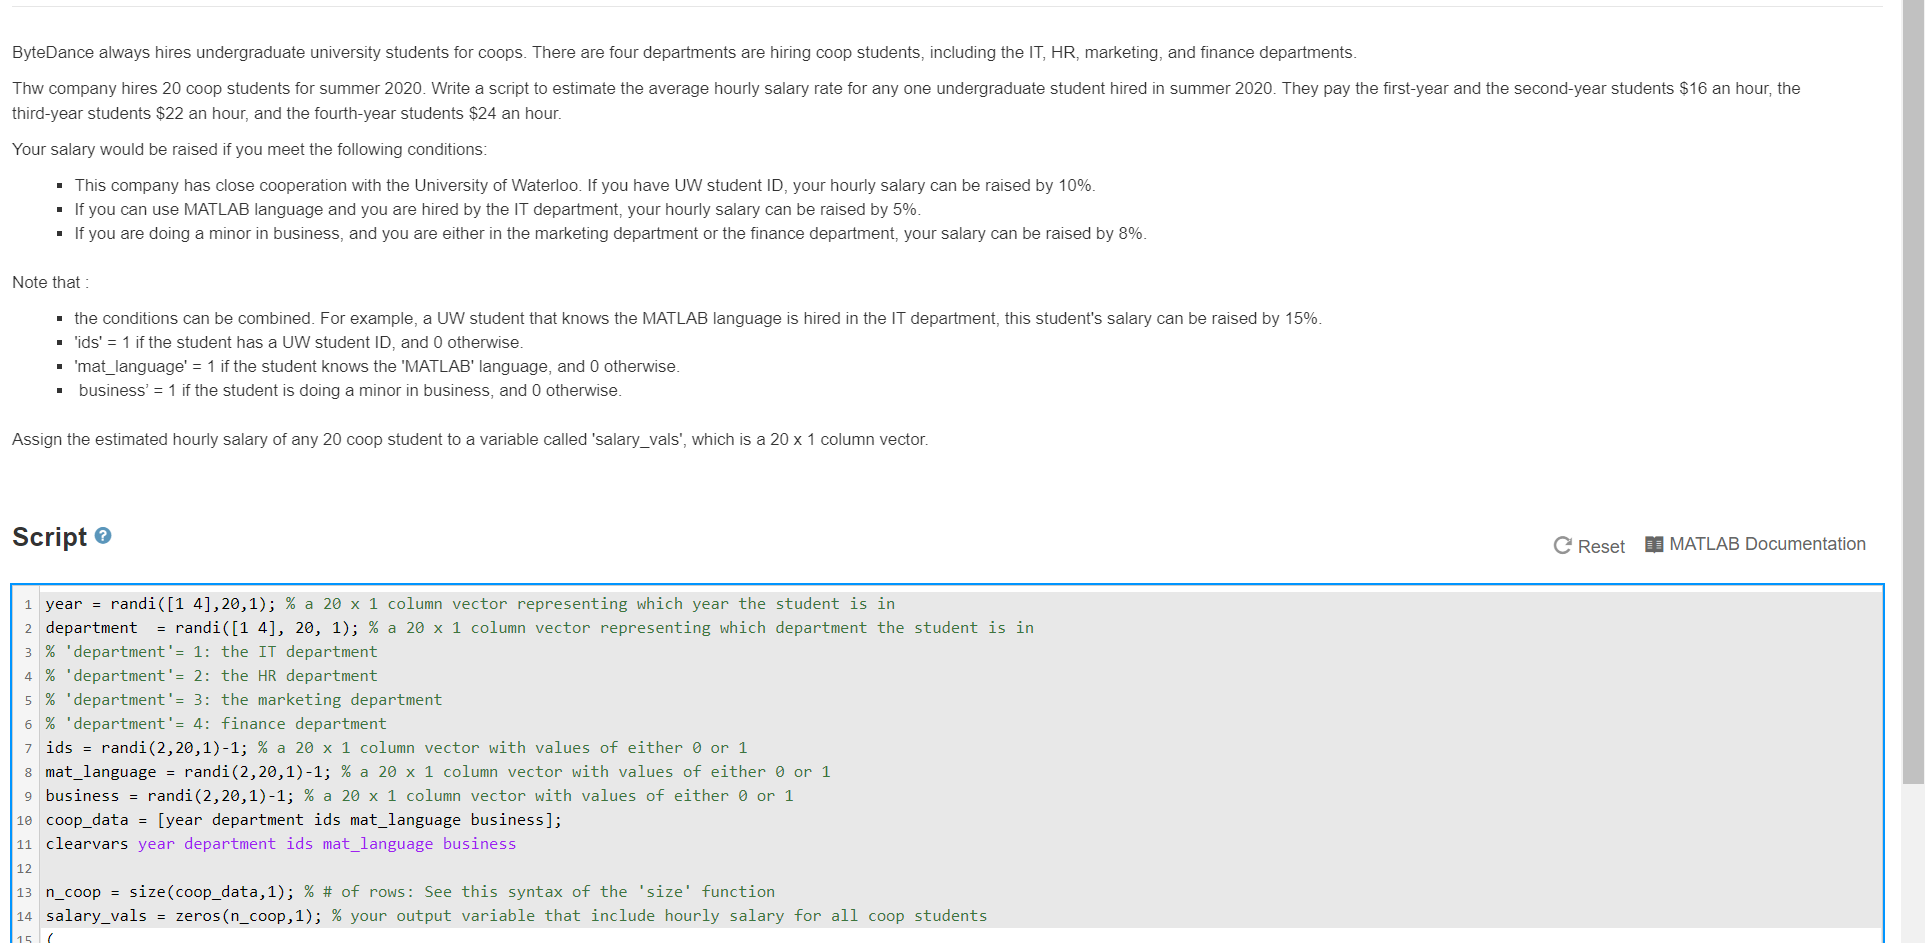This screenshot has width=1925, height=943.
Task: Click the 'Note that :' text
Action: (50, 283)
